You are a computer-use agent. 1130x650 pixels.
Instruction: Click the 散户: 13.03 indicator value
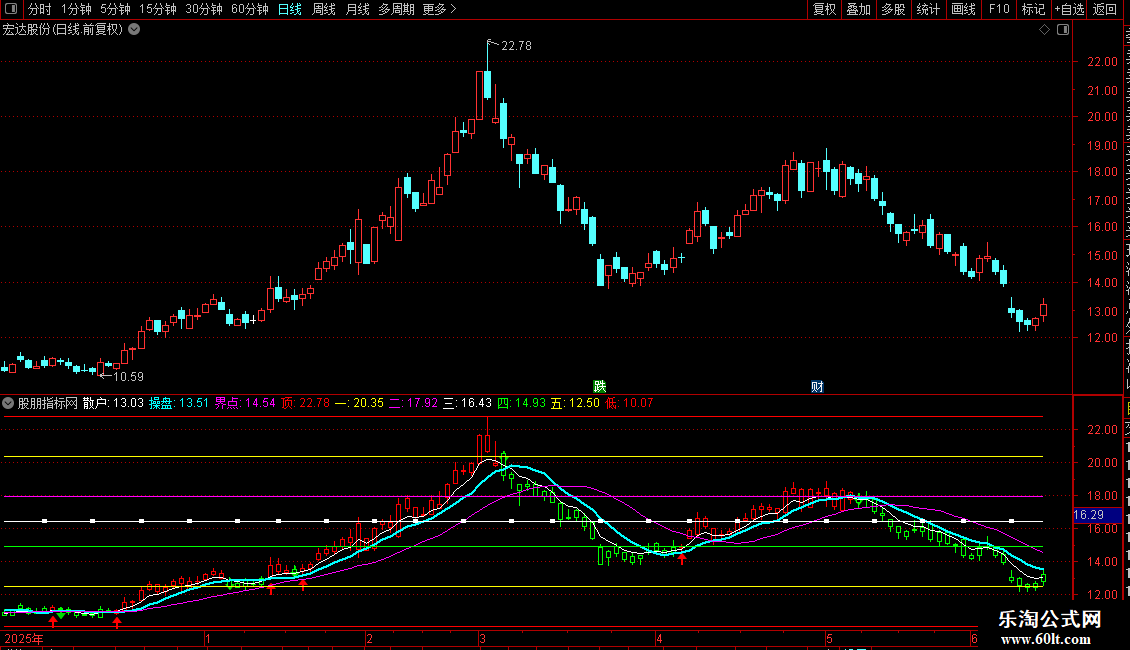tap(113, 404)
